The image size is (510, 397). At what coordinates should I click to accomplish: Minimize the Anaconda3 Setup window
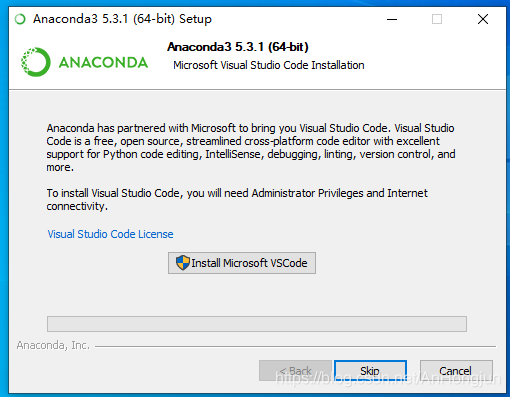coord(392,19)
